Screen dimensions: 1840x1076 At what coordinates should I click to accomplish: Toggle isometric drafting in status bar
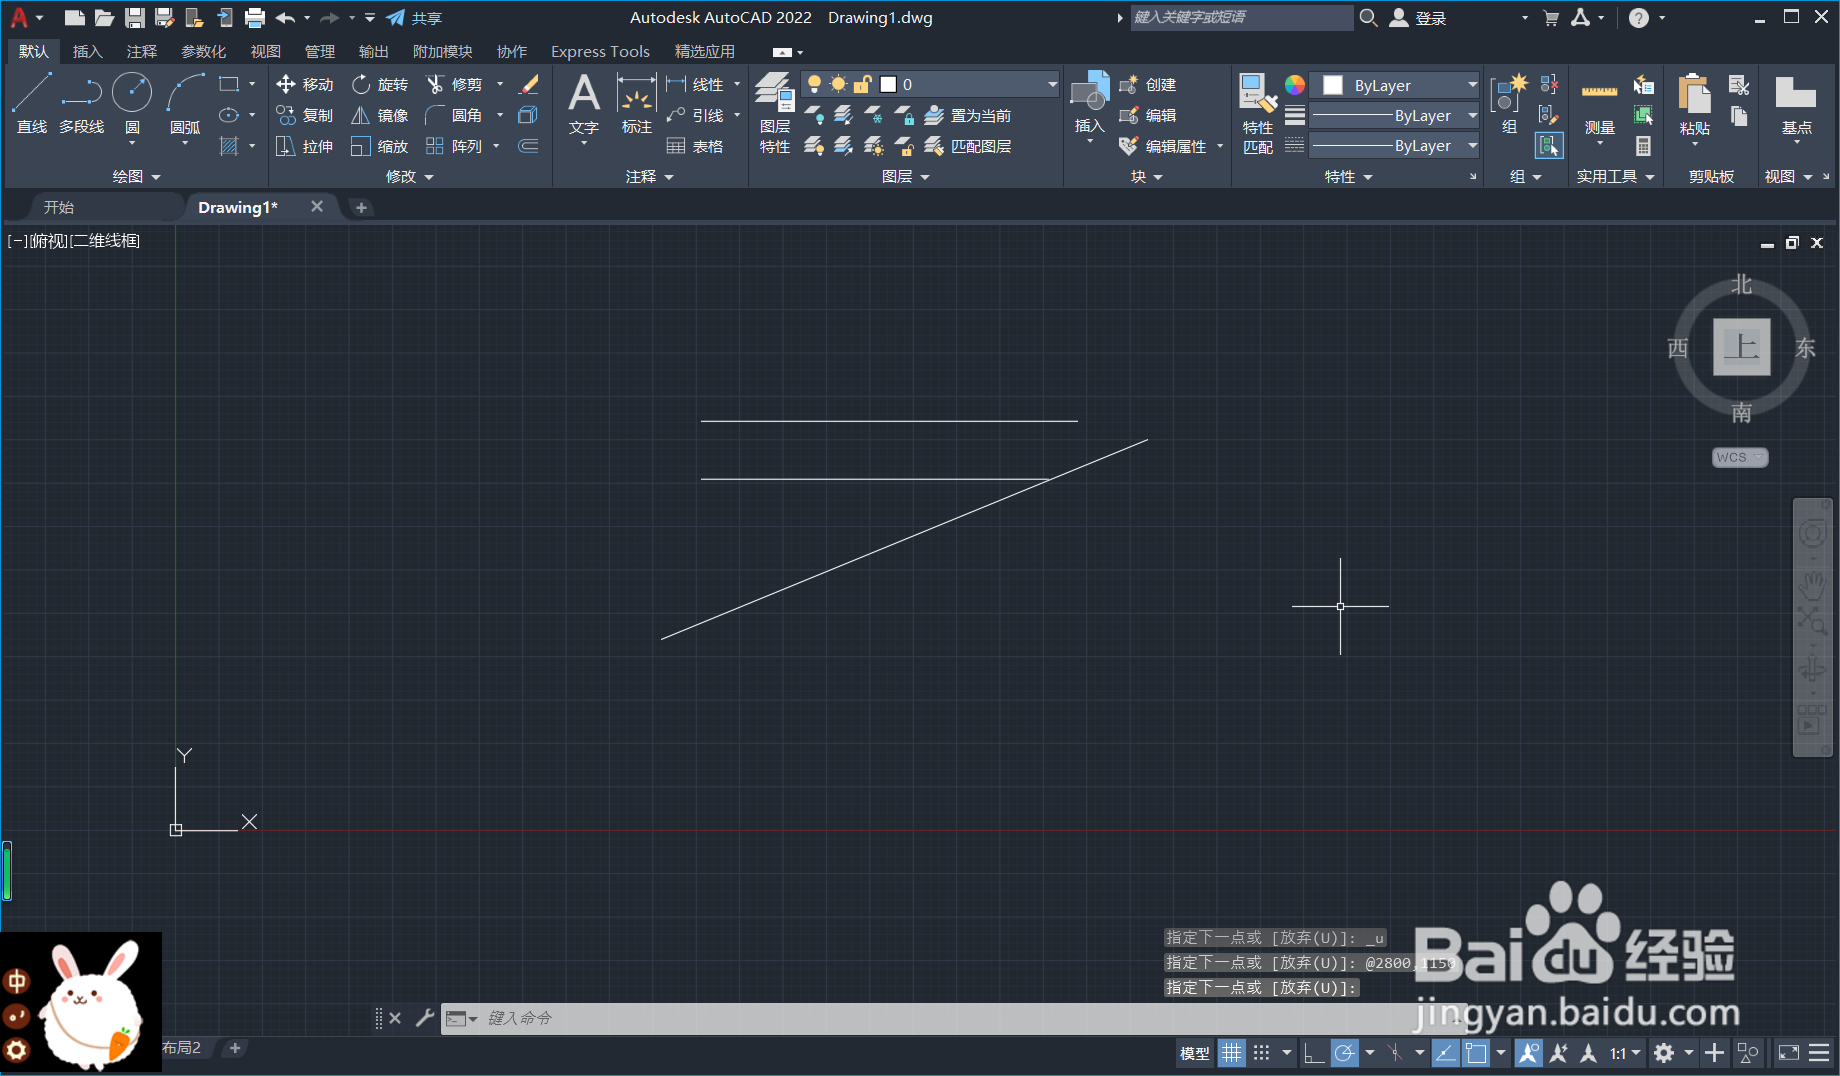1395,1053
